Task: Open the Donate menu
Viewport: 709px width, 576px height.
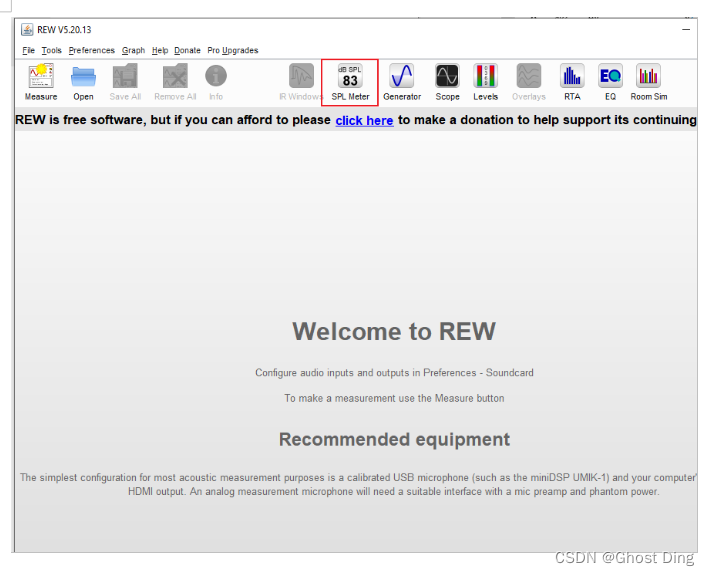Action: tap(187, 50)
